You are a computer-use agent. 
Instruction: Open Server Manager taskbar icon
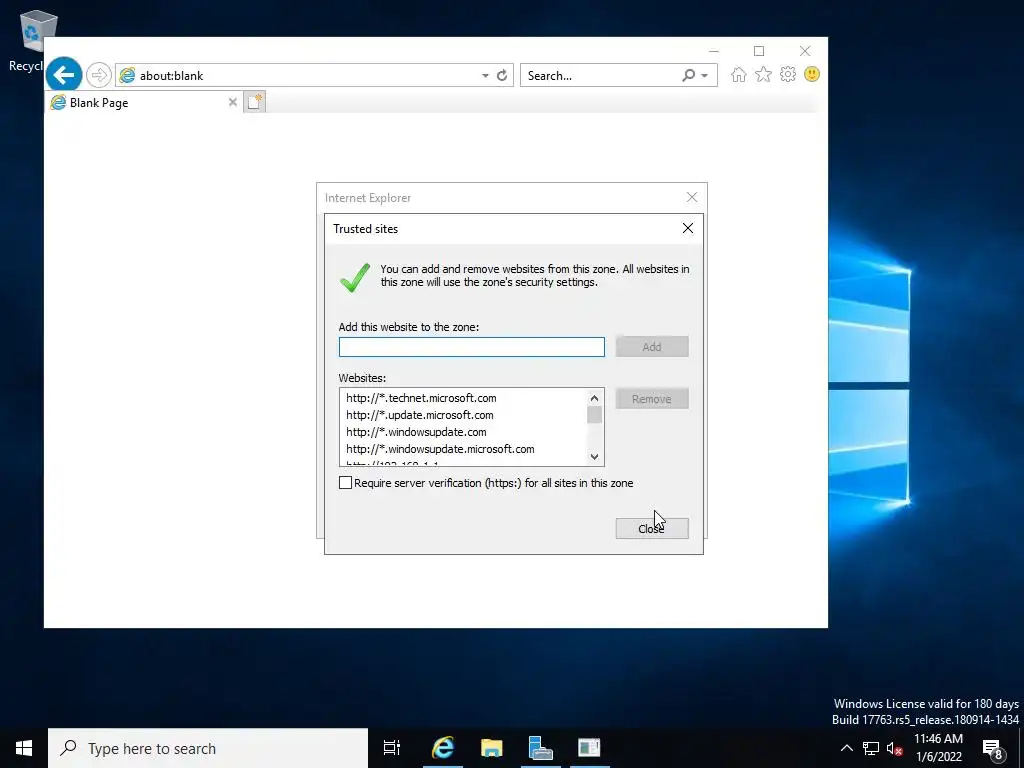click(x=540, y=748)
